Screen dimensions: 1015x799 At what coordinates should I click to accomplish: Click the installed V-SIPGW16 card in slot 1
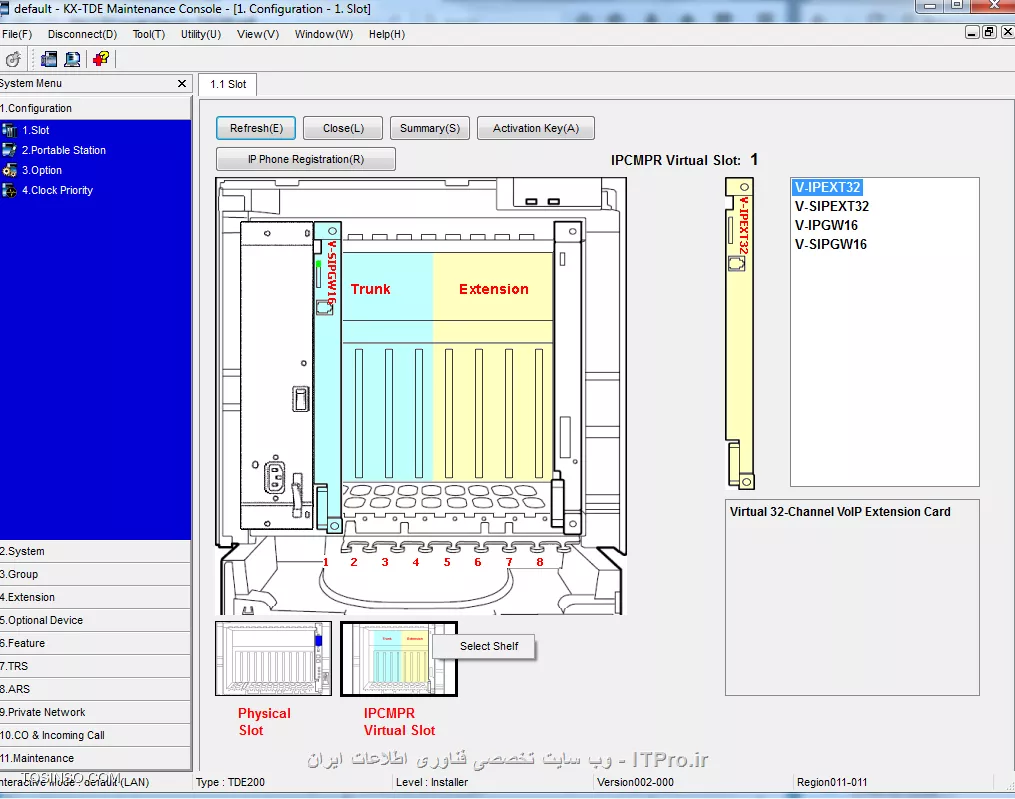(x=328, y=377)
